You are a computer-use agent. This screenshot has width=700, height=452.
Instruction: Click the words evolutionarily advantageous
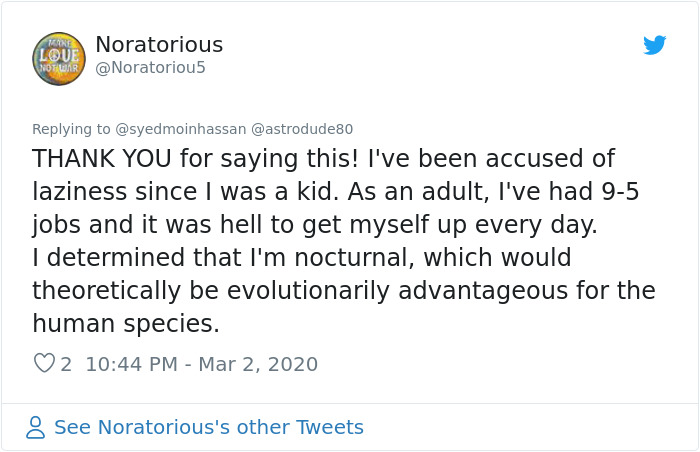397,291
